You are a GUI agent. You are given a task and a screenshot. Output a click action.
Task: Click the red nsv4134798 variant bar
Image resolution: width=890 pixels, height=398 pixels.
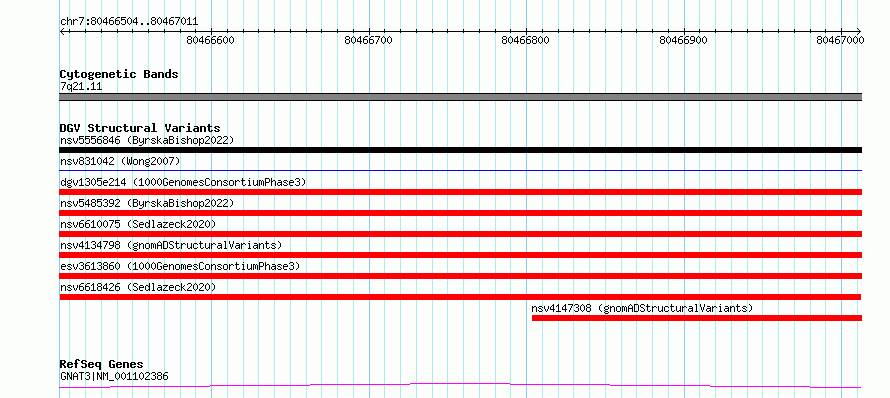[460, 255]
